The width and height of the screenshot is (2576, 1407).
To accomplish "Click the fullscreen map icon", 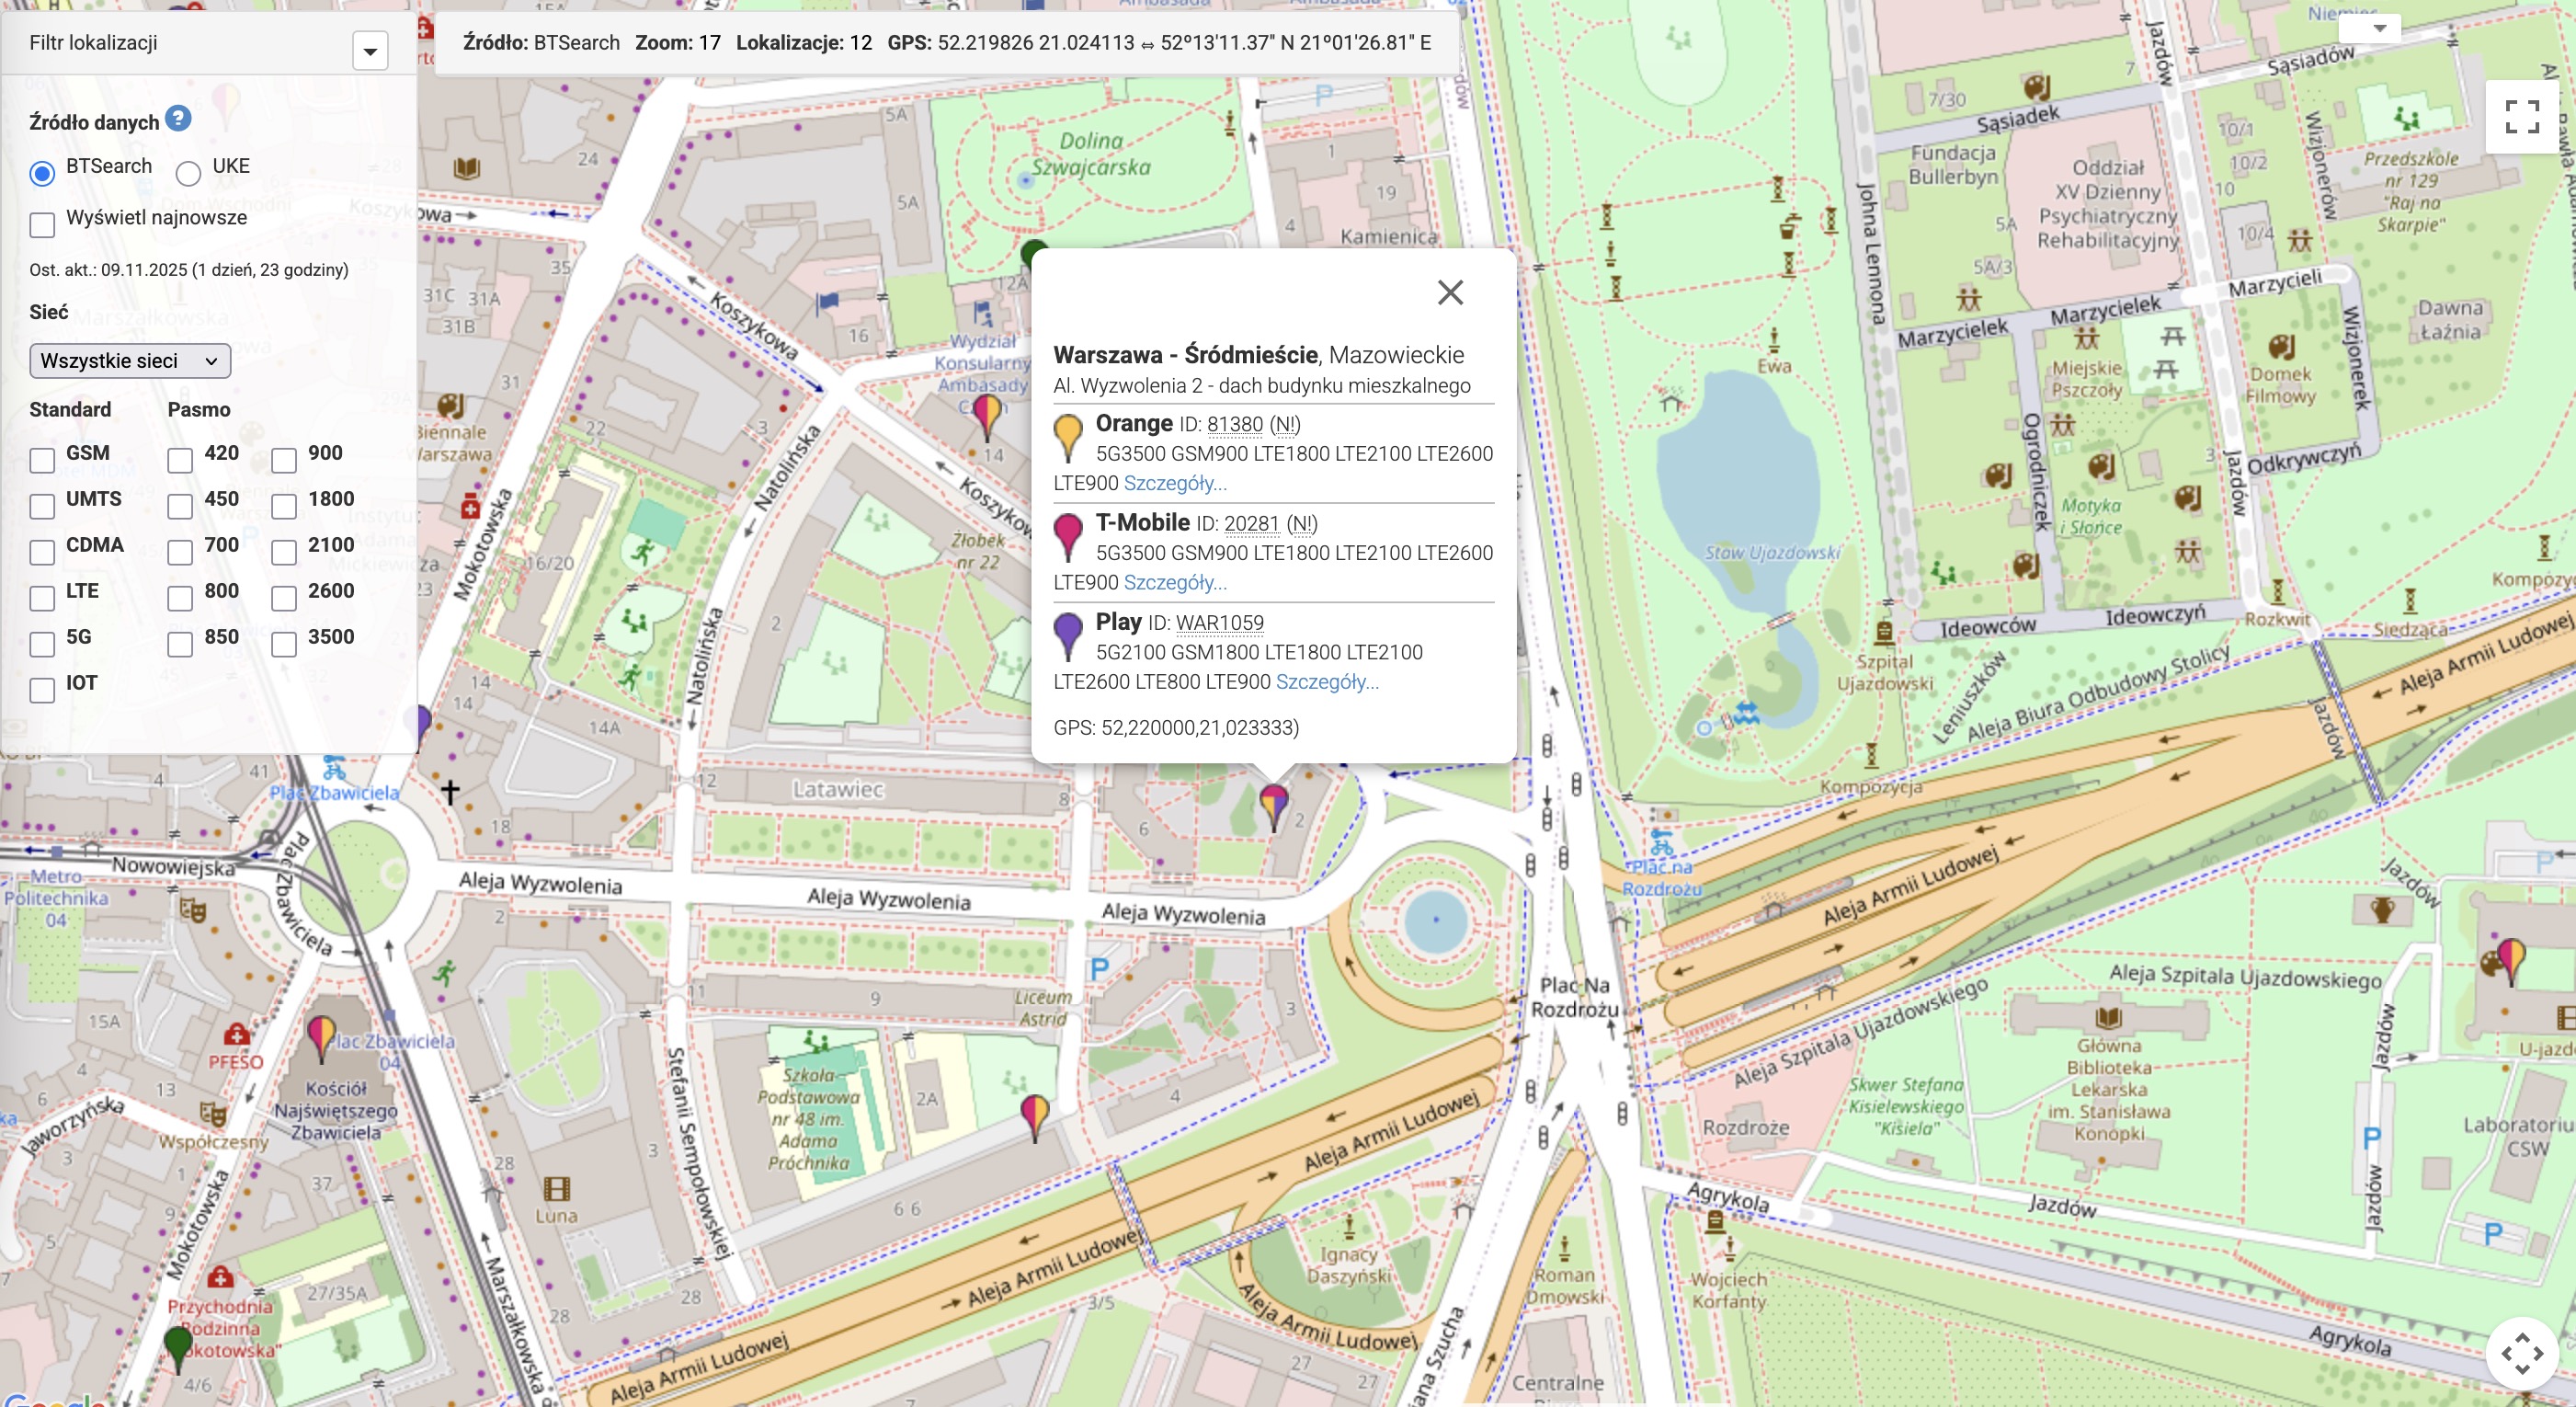I will tap(2521, 117).
